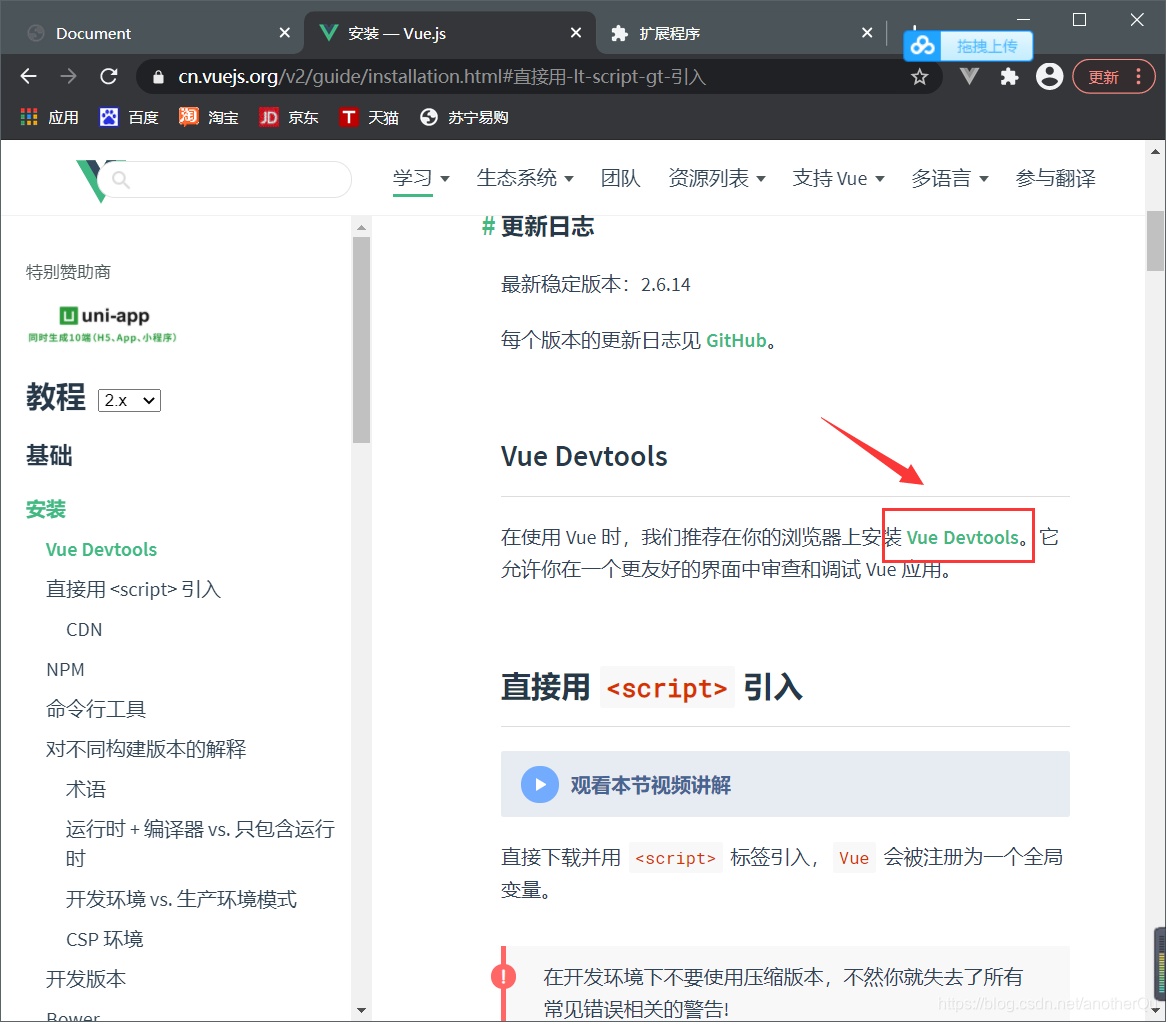This screenshot has width=1166, height=1022.
Task: Click the page scrollbar down arrow
Action: [1155, 1010]
